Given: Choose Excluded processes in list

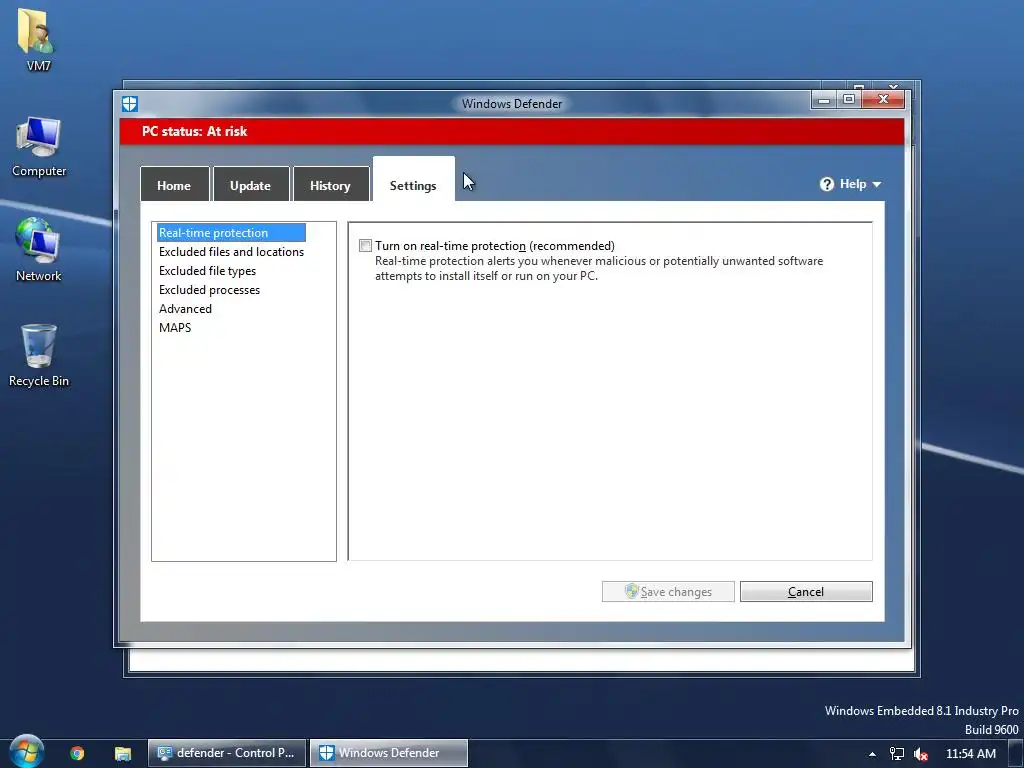Looking at the screenshot, I should point(210,289).
